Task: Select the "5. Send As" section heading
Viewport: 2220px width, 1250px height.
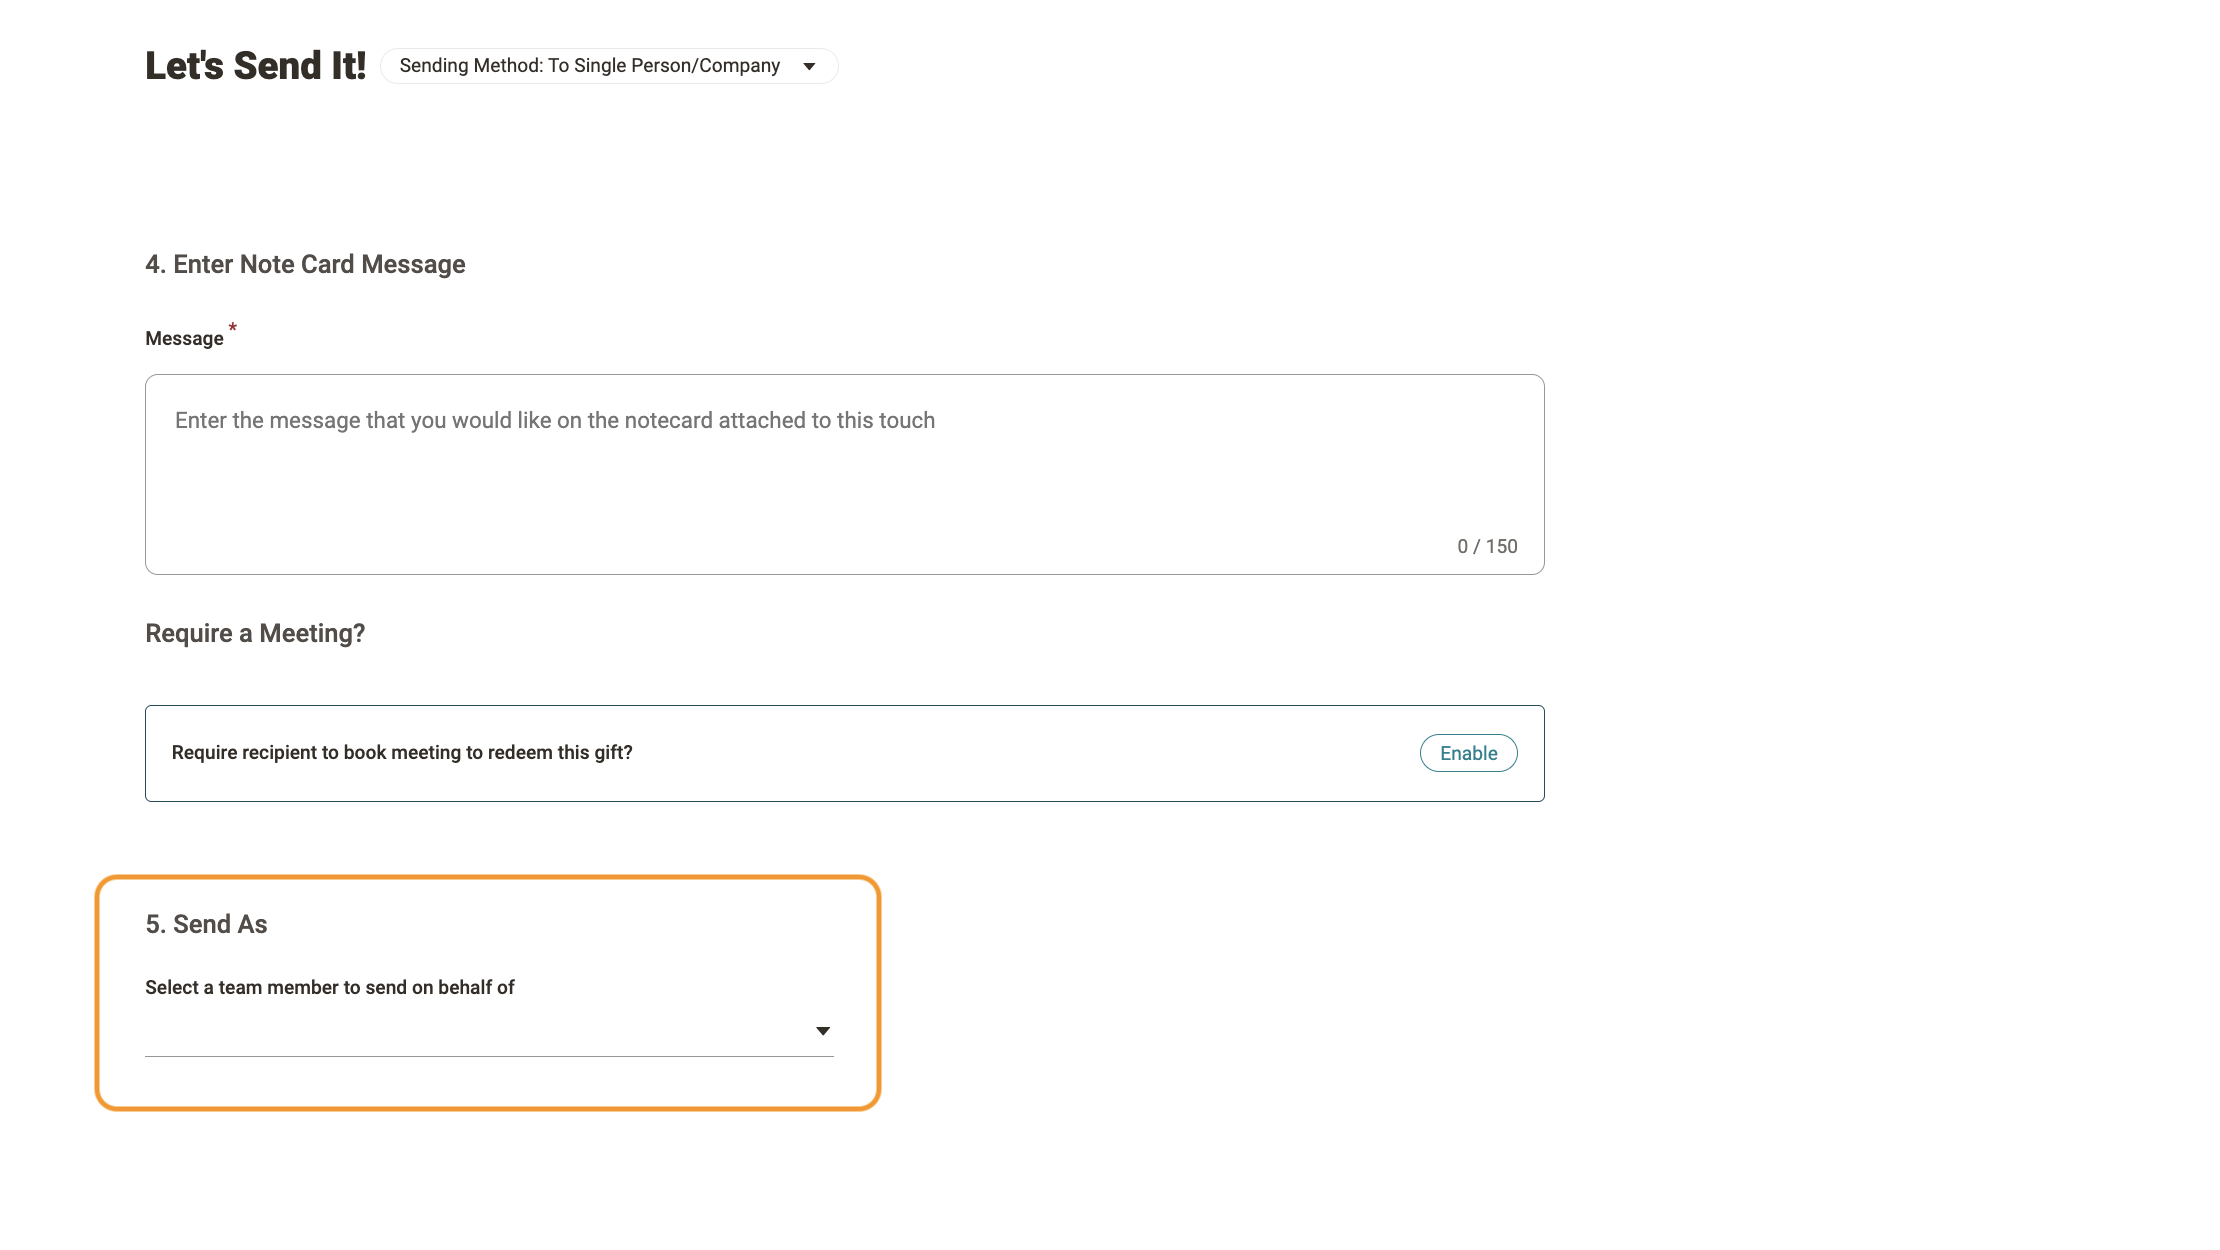Action: pos(206,924)
